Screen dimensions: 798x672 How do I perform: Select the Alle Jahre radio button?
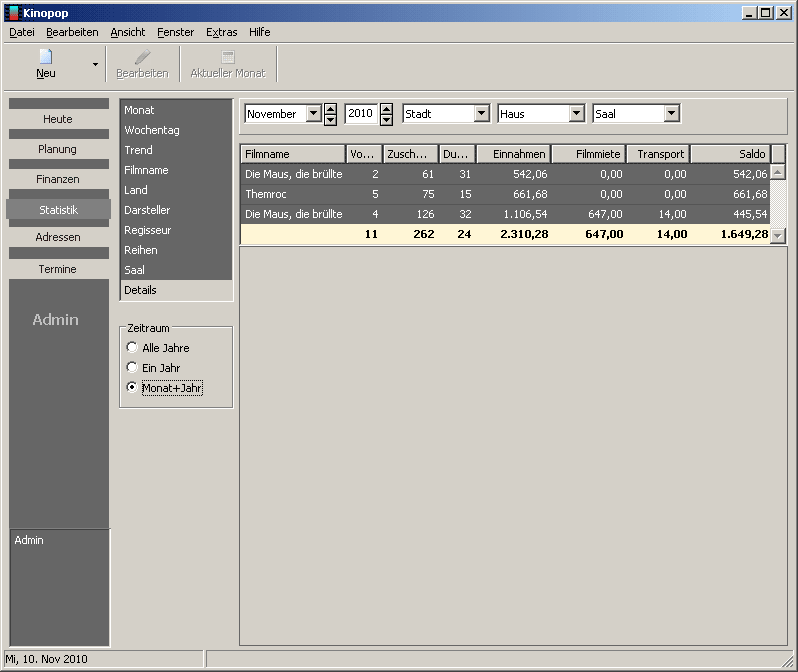pos(132,348)
